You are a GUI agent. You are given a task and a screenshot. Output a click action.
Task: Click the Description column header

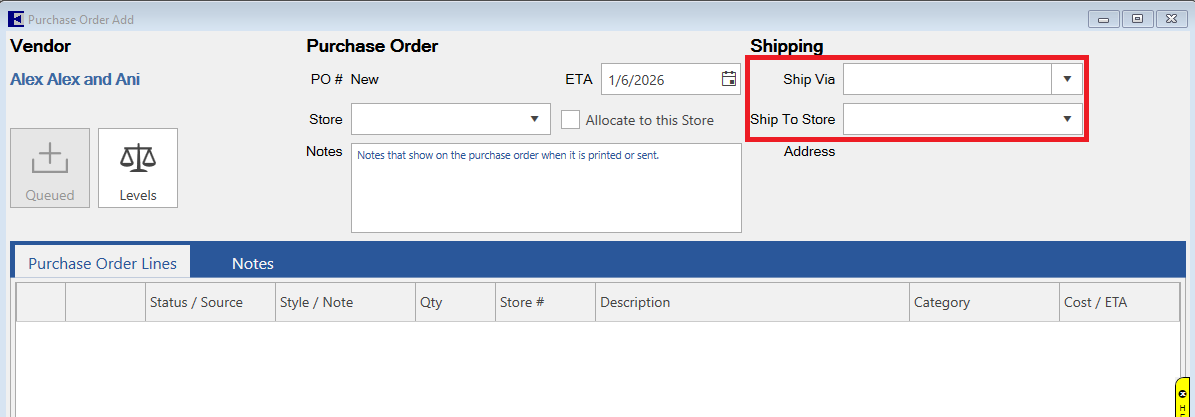[x=635, y=302]
